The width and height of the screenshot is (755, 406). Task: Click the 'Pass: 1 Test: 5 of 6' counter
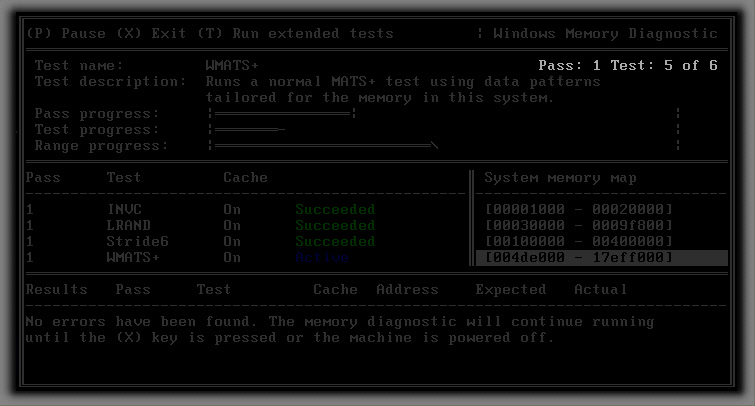click(x=628, y=65)
